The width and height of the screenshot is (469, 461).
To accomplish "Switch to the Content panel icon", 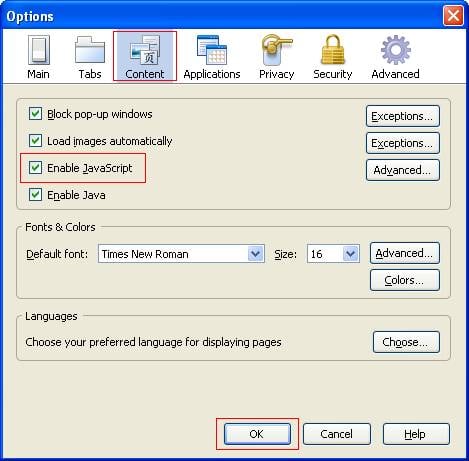I will point(145,50).
